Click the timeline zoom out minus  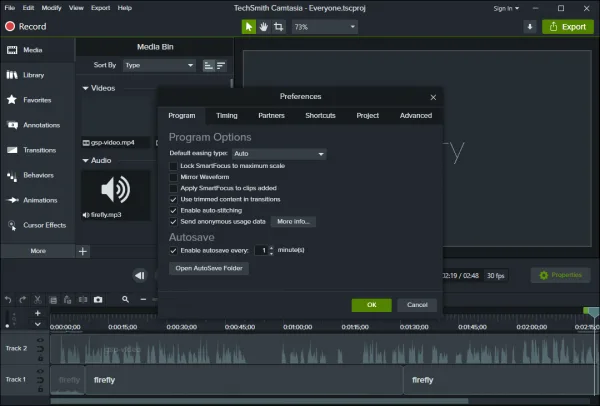(x=143, y=299)
